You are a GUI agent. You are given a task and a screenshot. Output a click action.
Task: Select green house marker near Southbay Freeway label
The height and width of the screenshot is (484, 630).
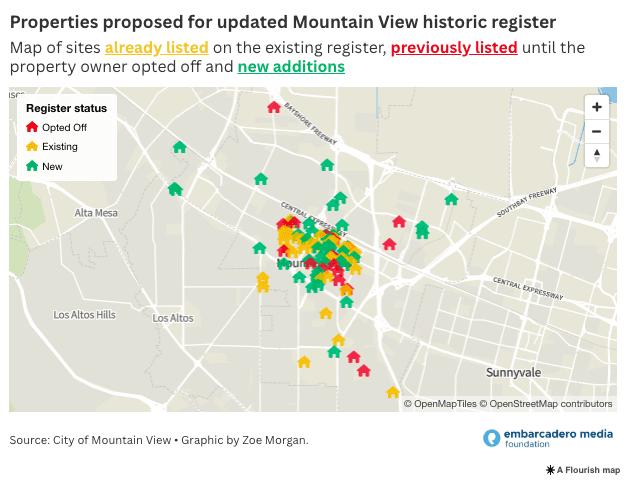(x=451, y=199)
